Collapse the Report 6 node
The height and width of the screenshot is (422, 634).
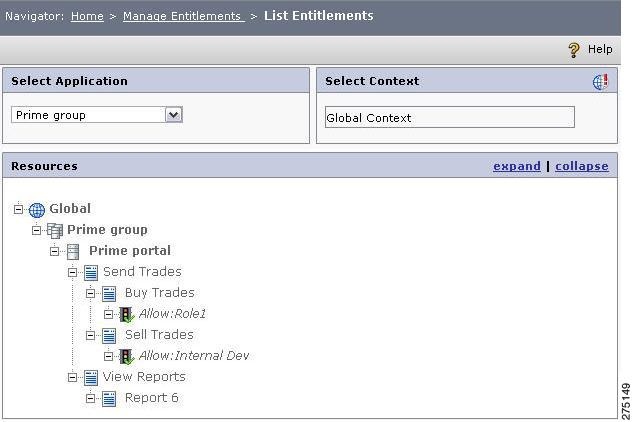[x=90, y=398]
